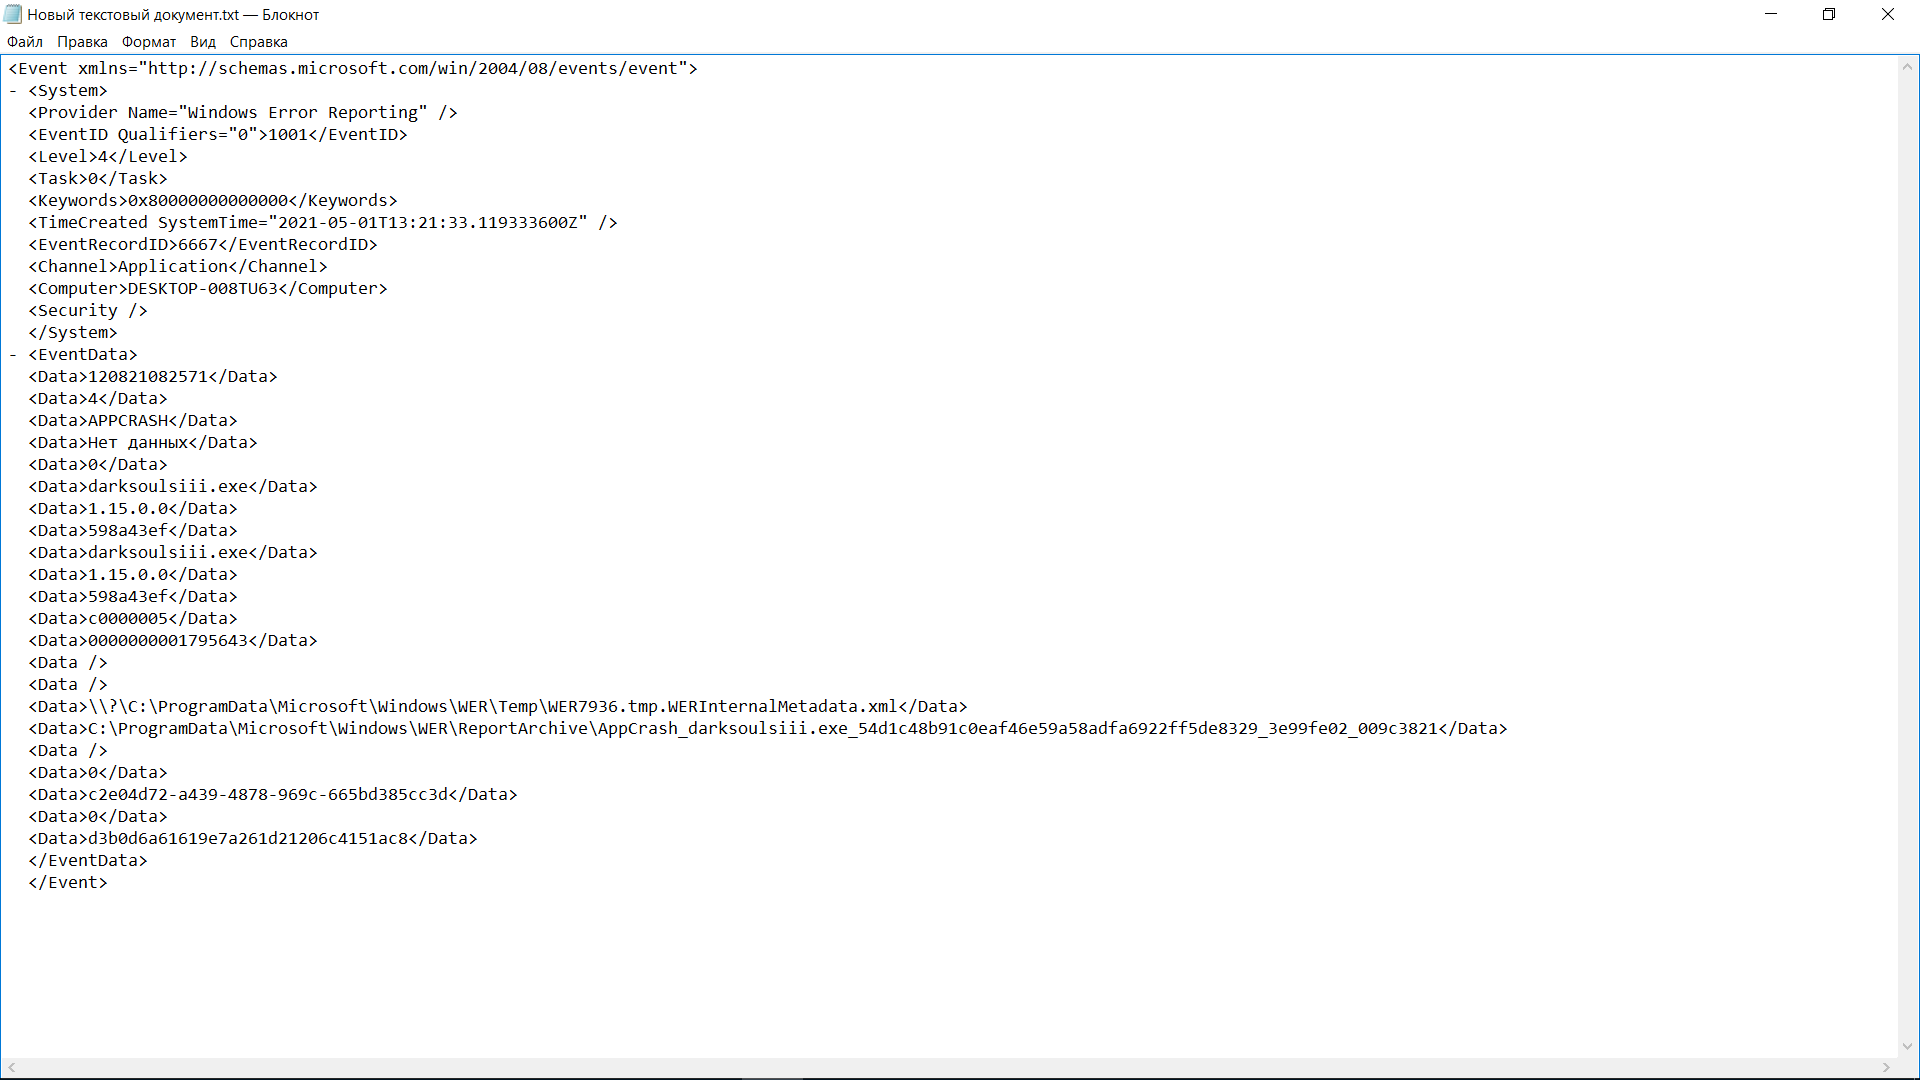Click the dash before the EventData tag
1920x1080 pixels.
click(x=14, y=355)
